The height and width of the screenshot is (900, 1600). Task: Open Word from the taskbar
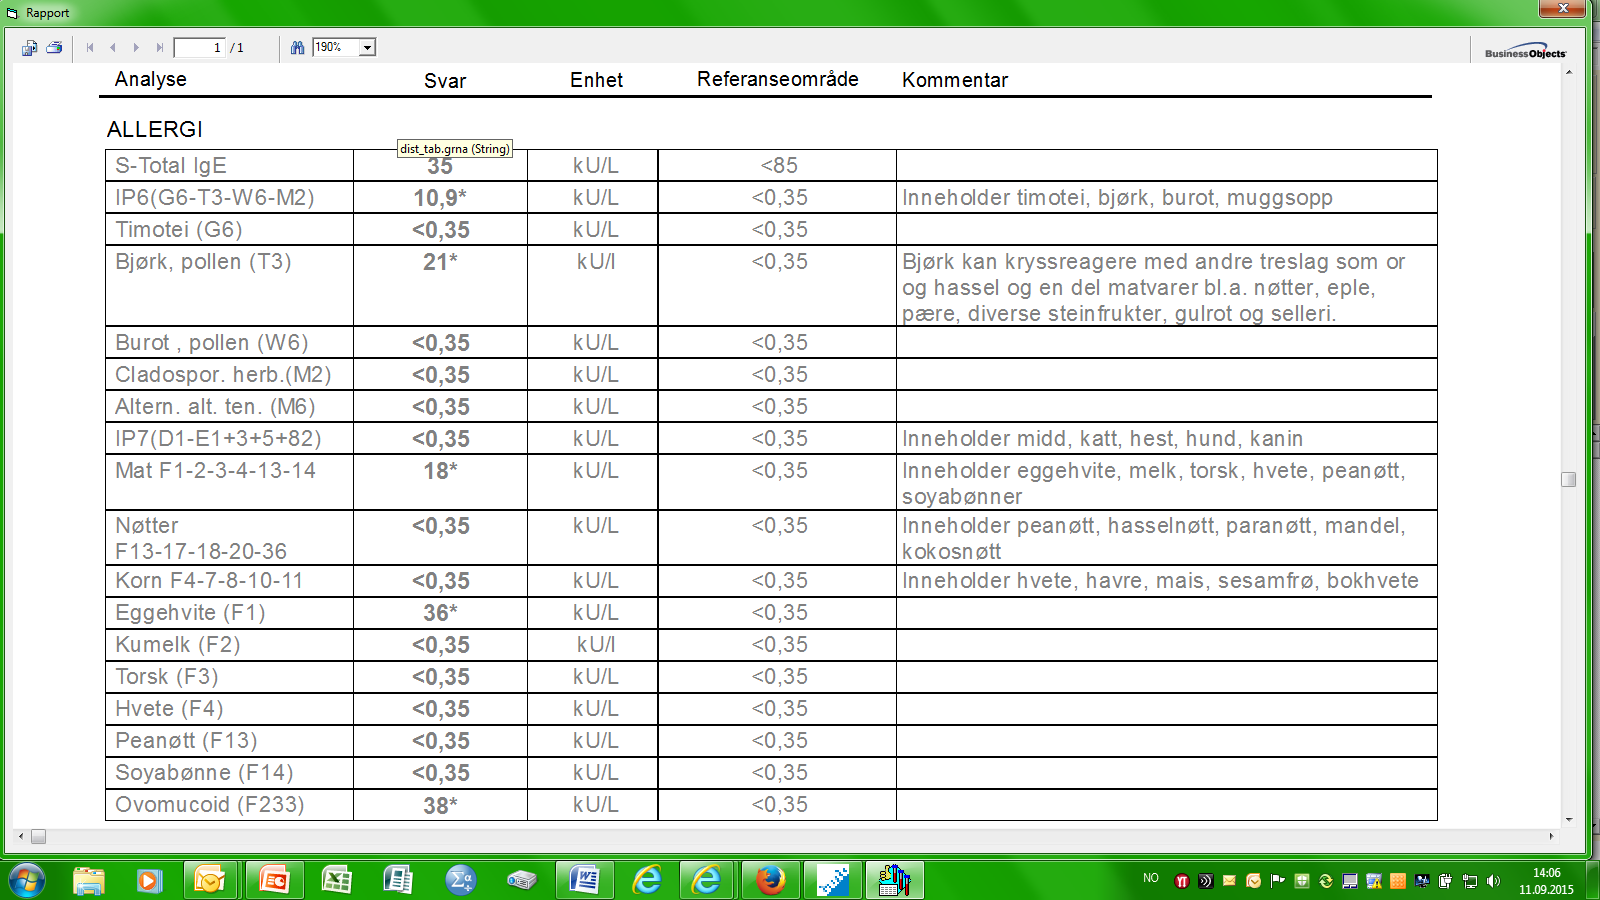[x=584, y=880]
